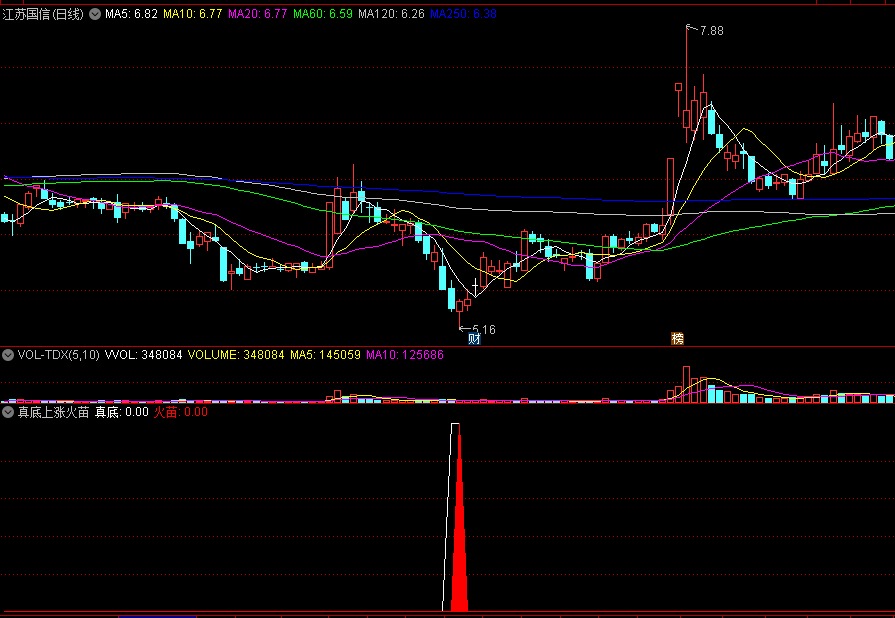Click the MA20: 6.77 label
895x618 pixels.
coord(258,14)
